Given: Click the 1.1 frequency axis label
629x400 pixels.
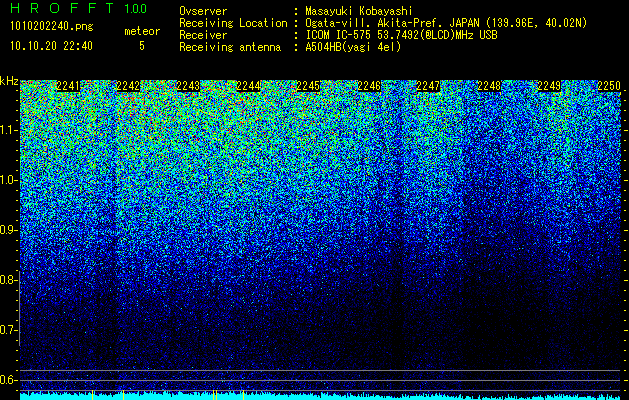Looking at the screenshot, I should pos(8,130).
